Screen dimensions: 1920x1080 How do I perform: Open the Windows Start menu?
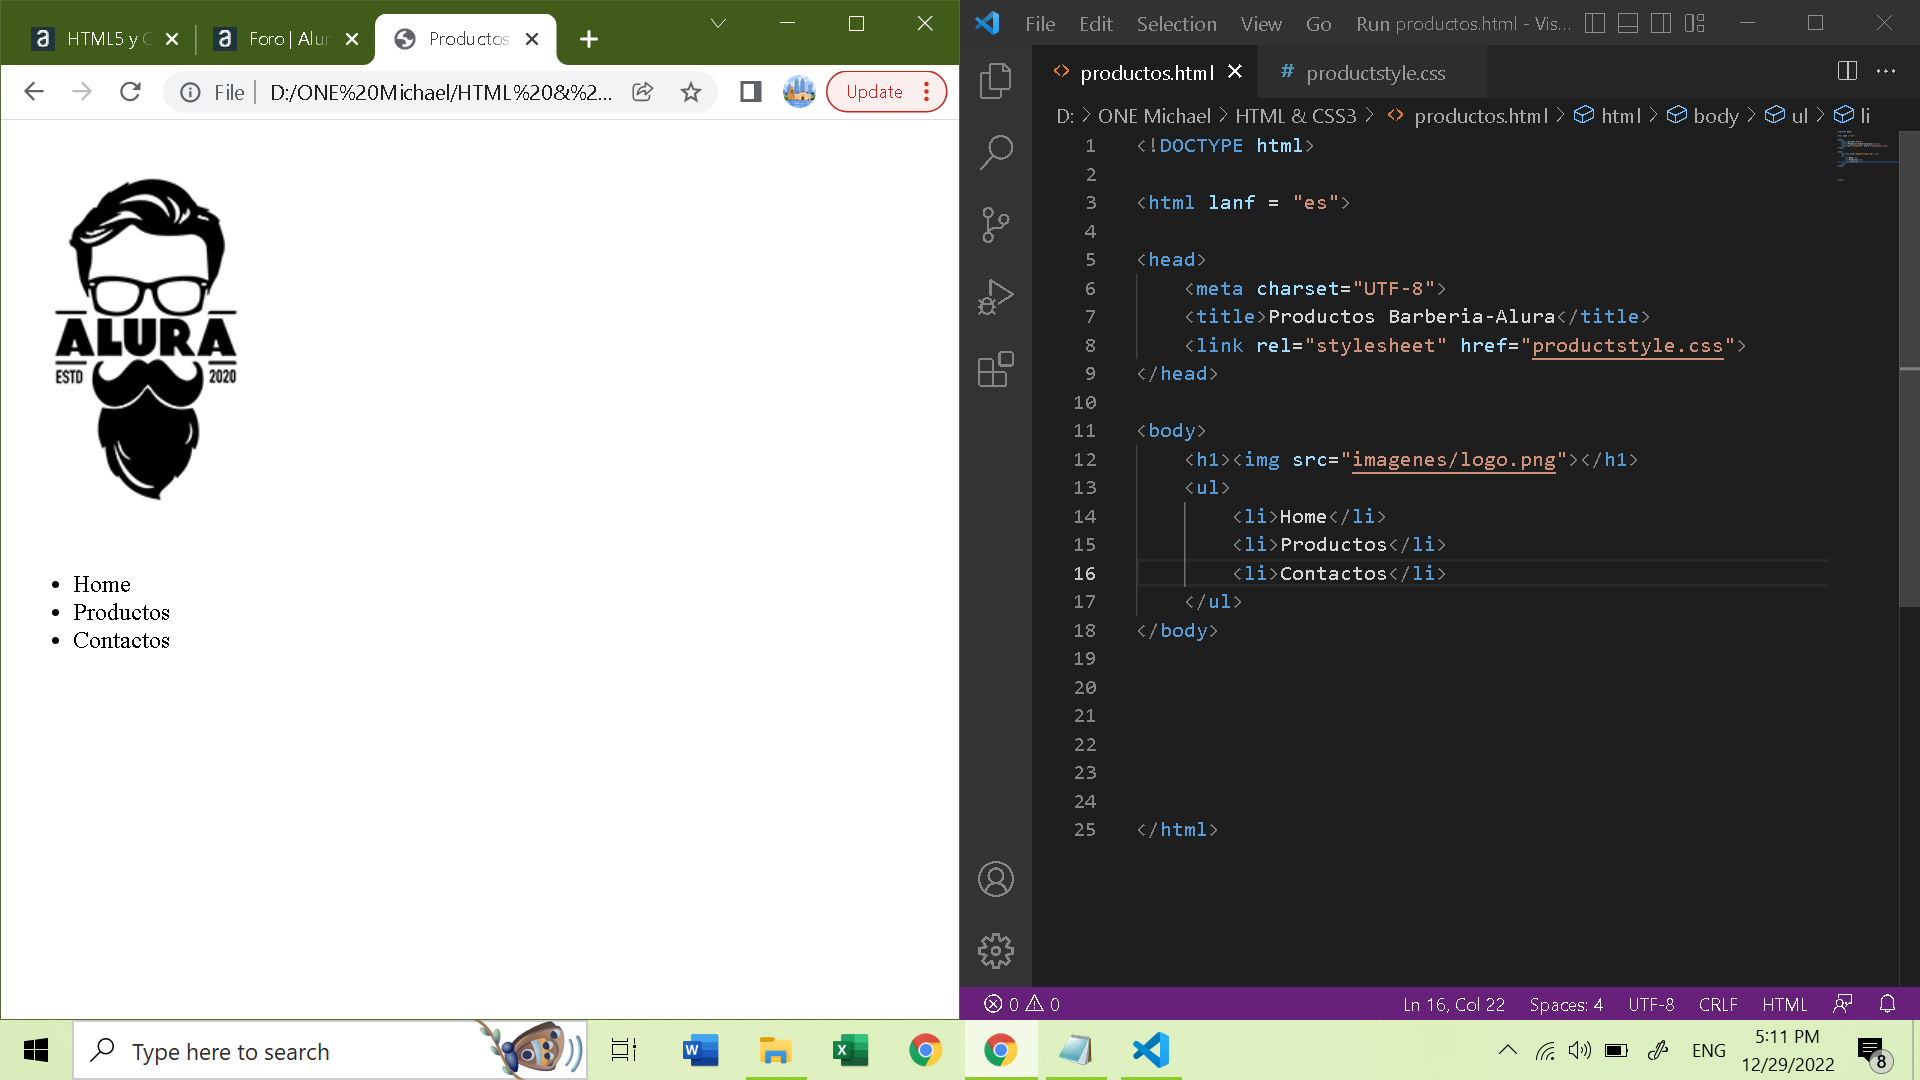click(x=36, y=1050)
